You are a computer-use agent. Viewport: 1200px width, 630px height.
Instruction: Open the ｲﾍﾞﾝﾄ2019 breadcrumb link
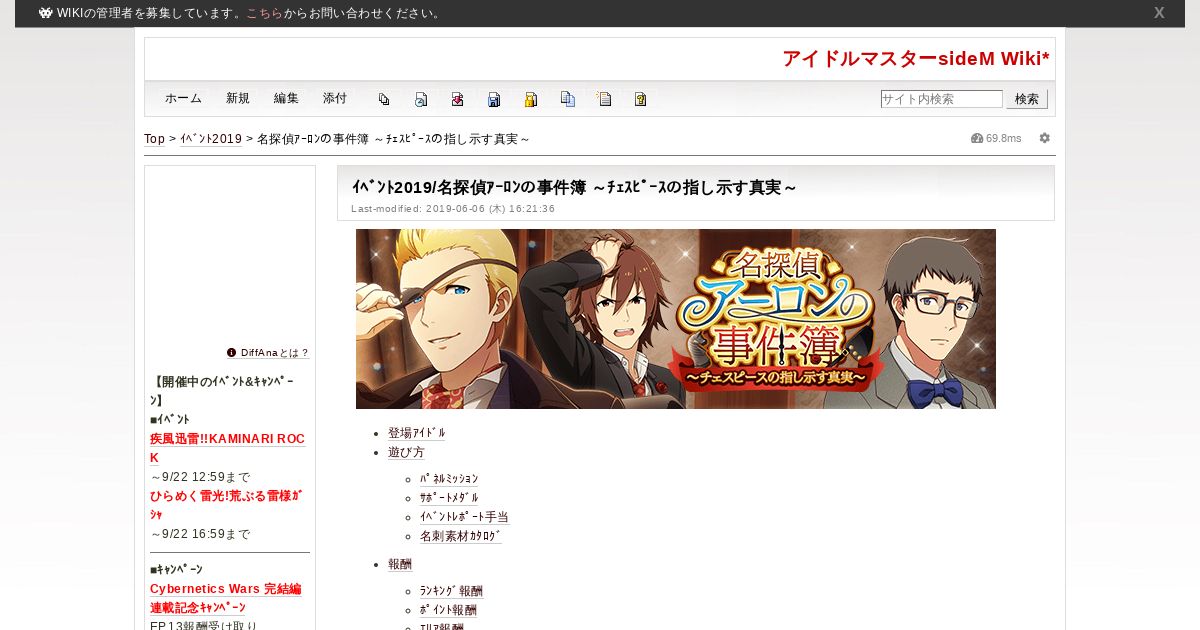pyautogui.click(x=211, y=139)
